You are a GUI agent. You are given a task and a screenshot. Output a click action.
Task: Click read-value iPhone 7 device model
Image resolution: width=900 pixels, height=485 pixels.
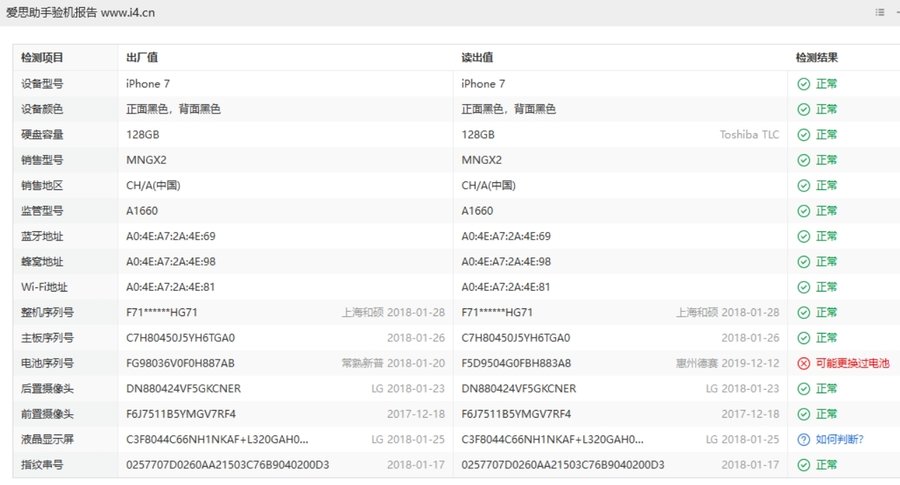pos(483,84)
